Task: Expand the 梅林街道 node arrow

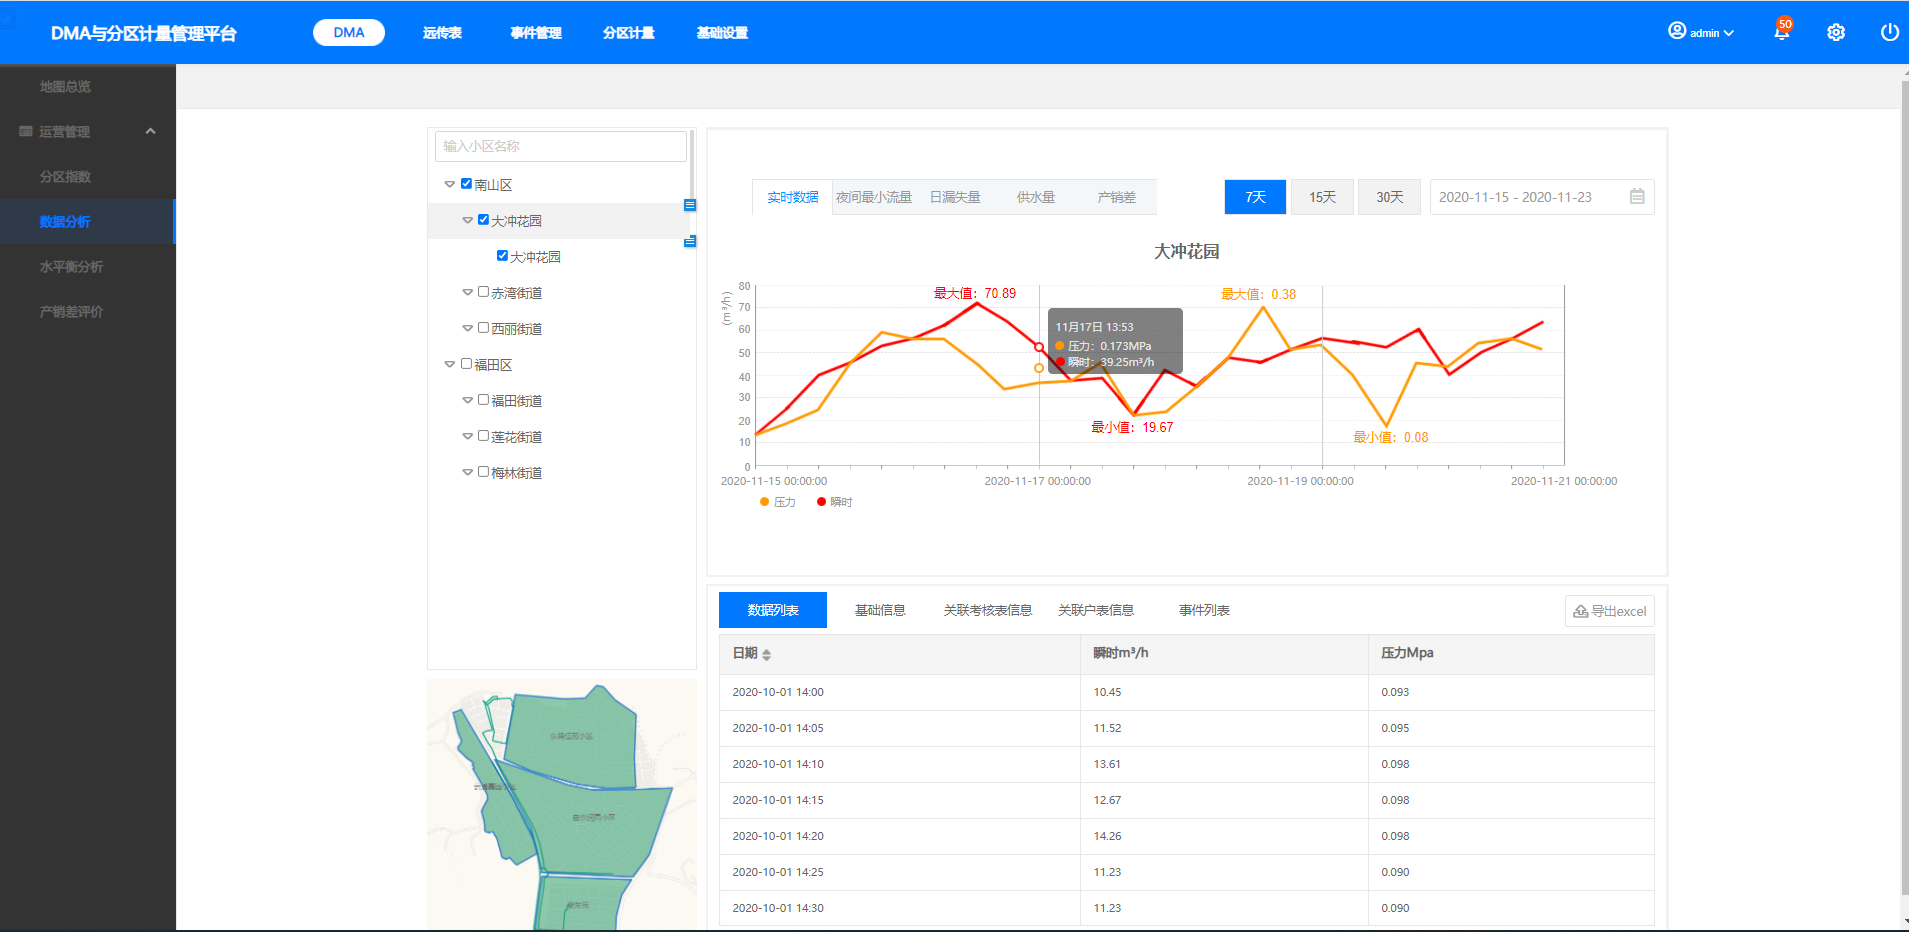Action: tap(467, 473)
